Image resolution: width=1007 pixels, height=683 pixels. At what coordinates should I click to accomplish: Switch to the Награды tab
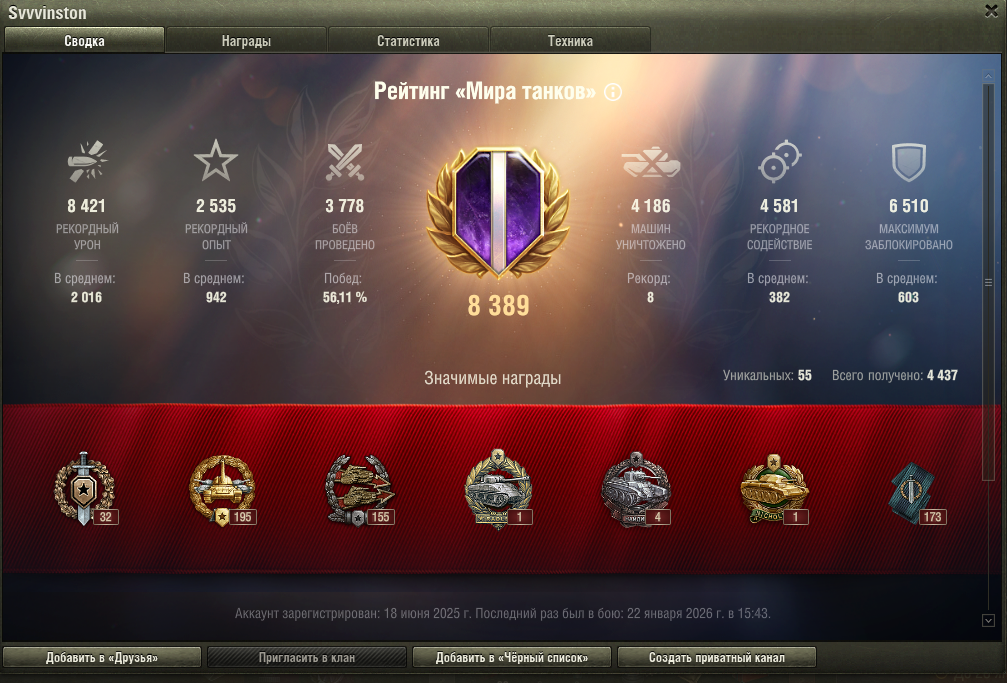coord(246,40)
